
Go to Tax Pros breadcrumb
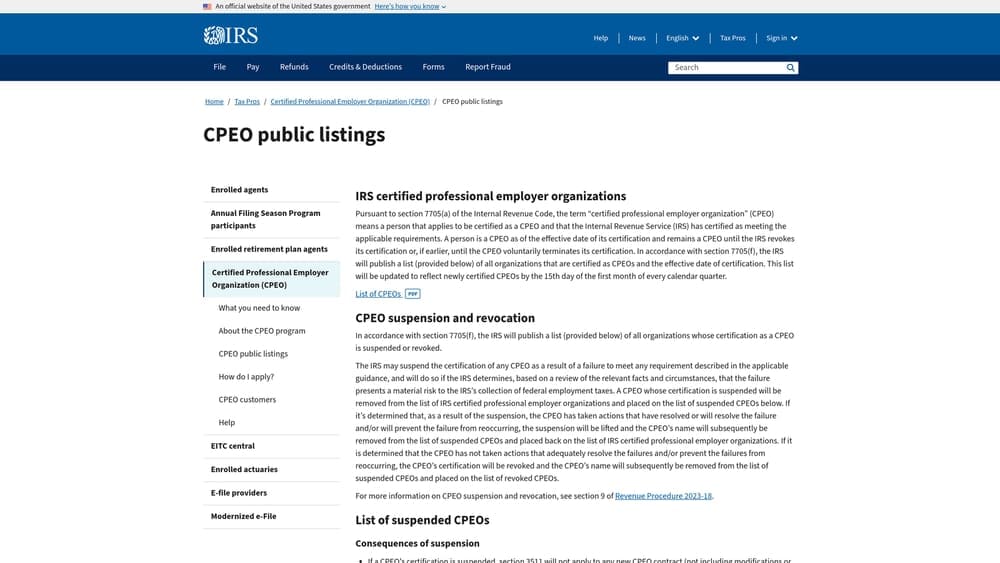pos(247,101)
